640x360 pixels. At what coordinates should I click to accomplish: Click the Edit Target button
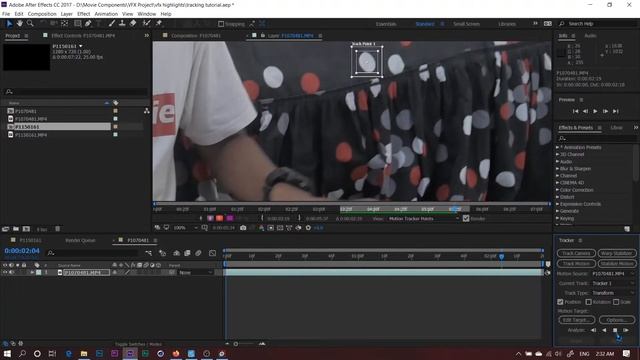[x=576, y=320]
